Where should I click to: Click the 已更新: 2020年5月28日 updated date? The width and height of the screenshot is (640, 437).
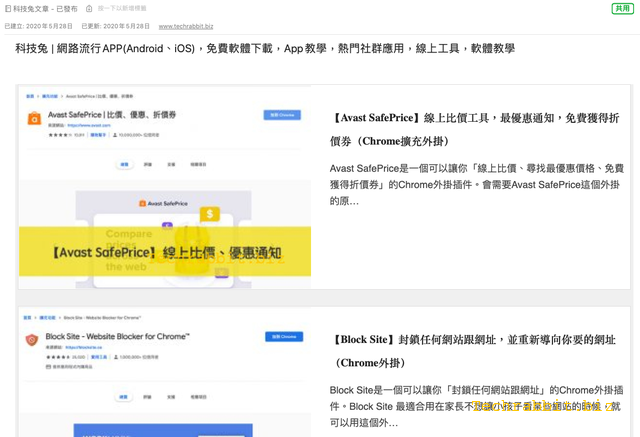point(116,26)
